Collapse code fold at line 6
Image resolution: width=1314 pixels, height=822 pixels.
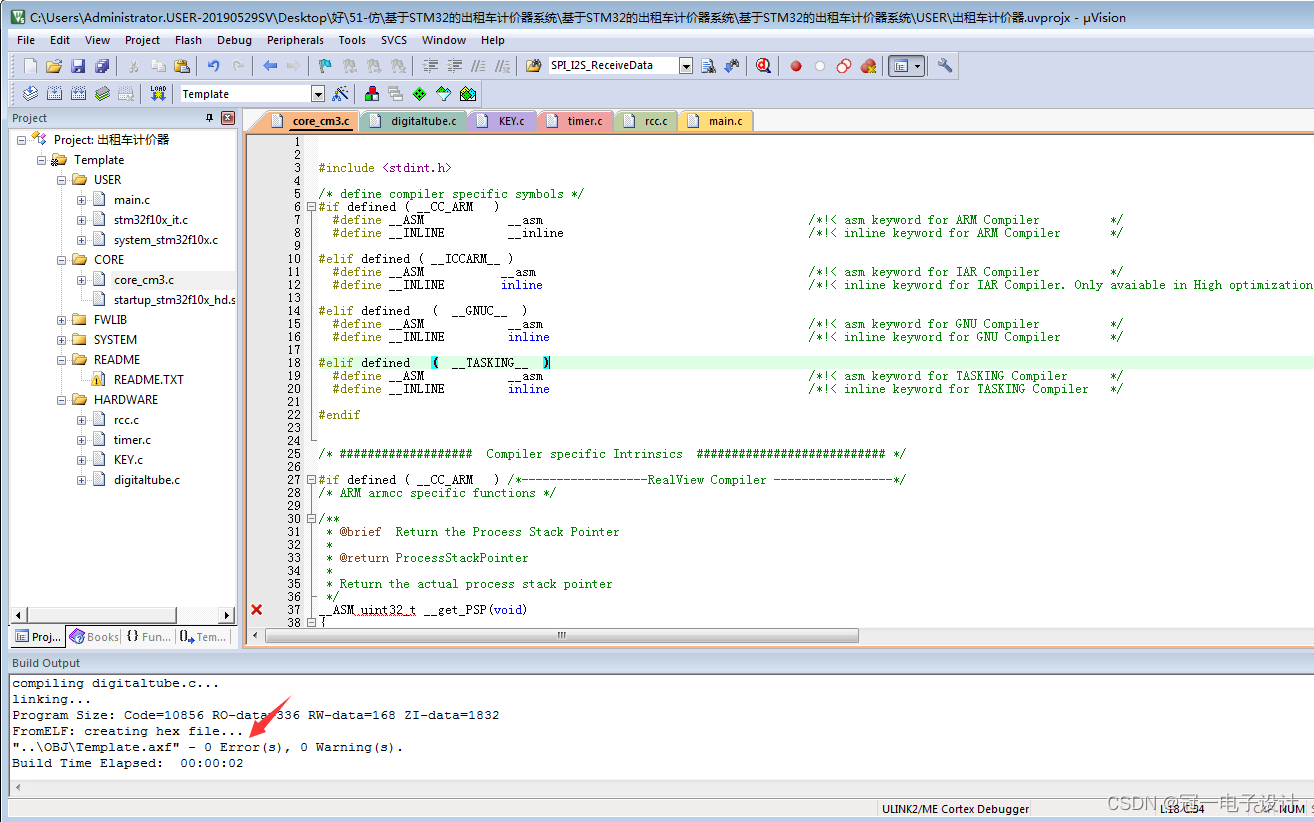(311, 207)
